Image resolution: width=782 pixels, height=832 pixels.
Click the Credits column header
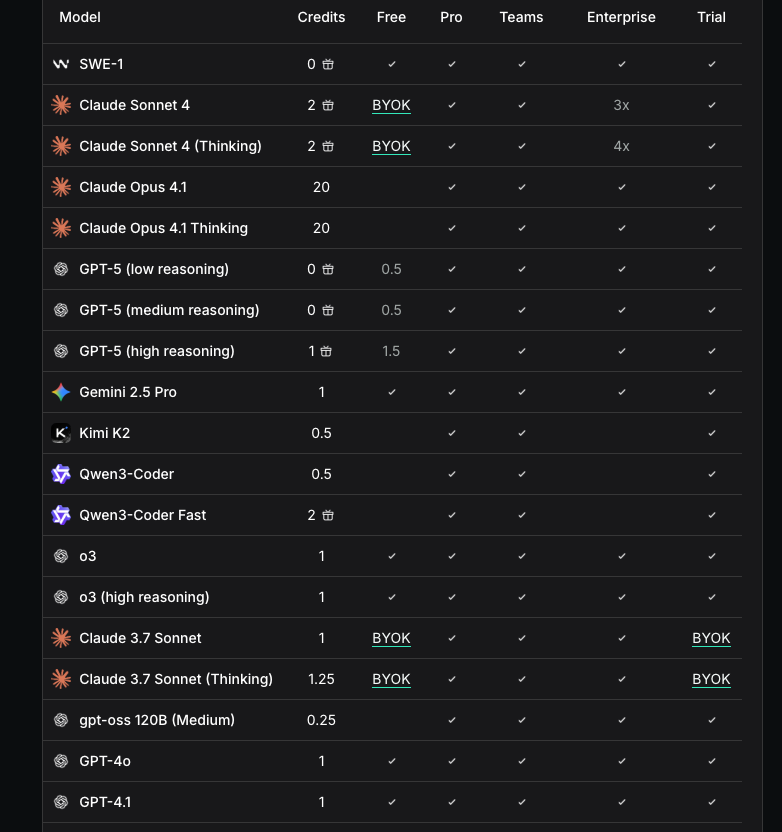point(321,17)
